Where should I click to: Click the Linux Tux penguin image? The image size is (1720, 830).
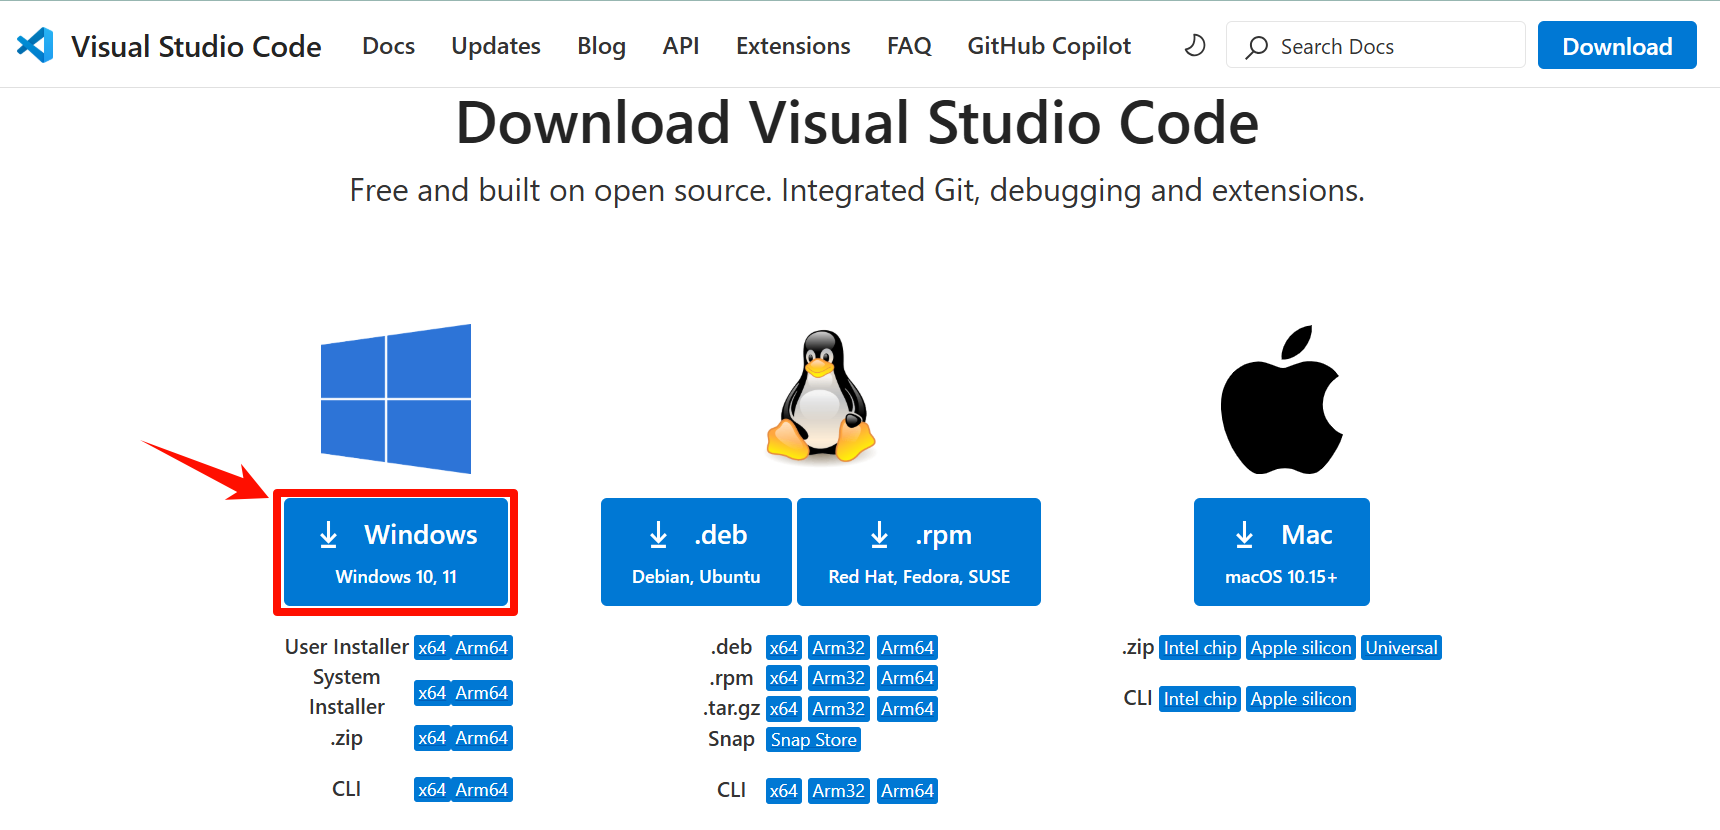(821, 396)
